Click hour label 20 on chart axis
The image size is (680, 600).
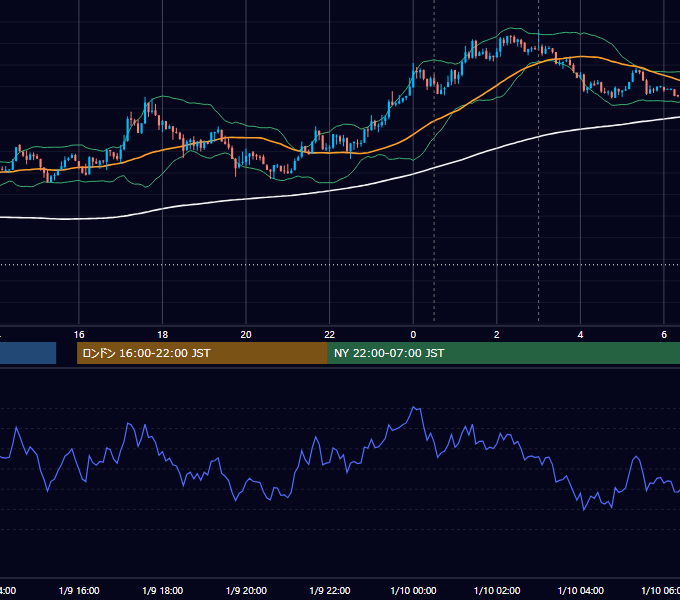tap(246, 335)
